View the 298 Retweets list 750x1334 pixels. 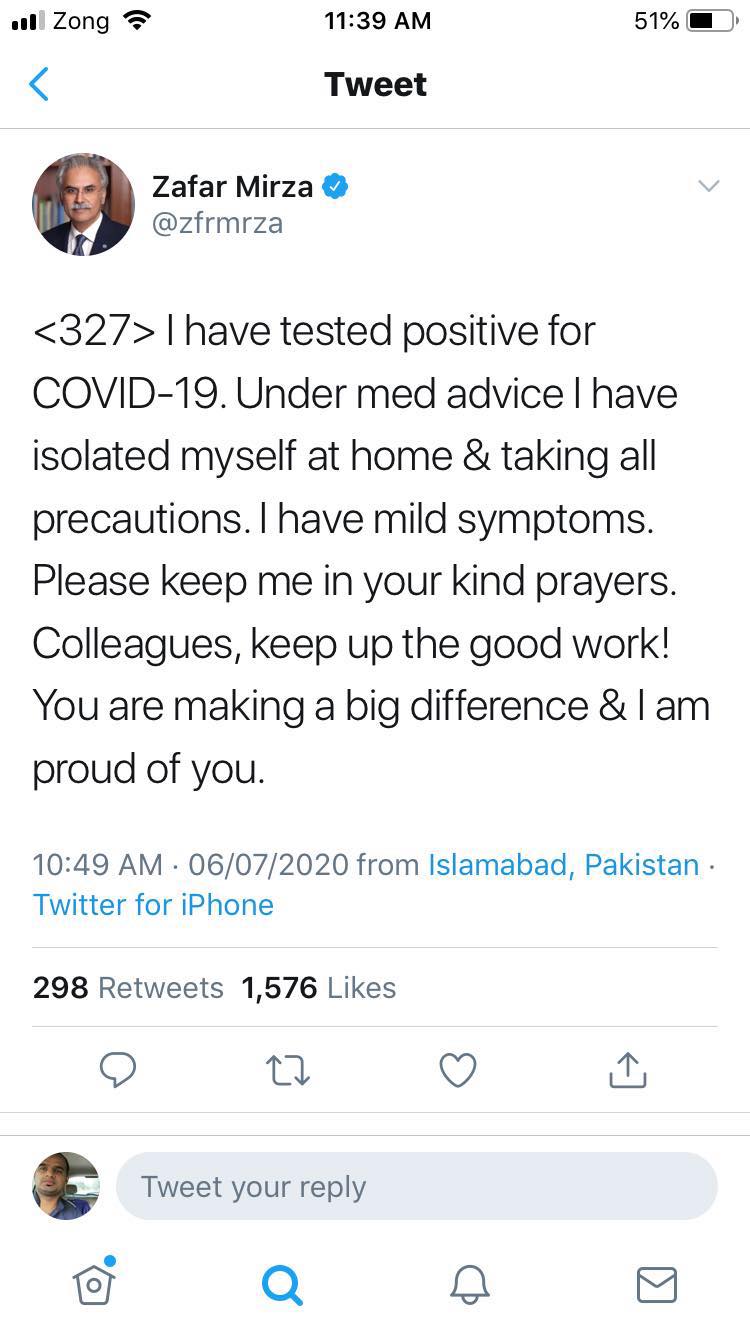click(x=128, y=987)
